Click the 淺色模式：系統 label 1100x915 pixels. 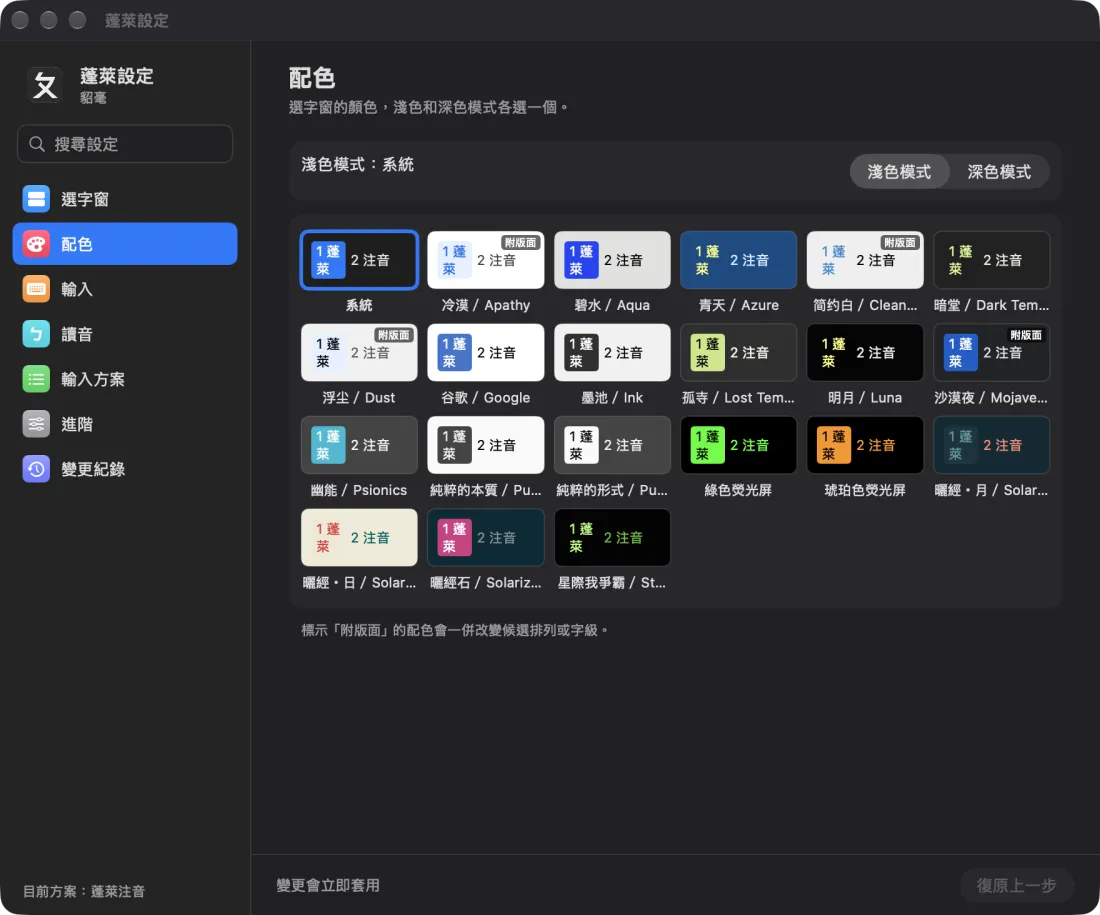(358, 164)
